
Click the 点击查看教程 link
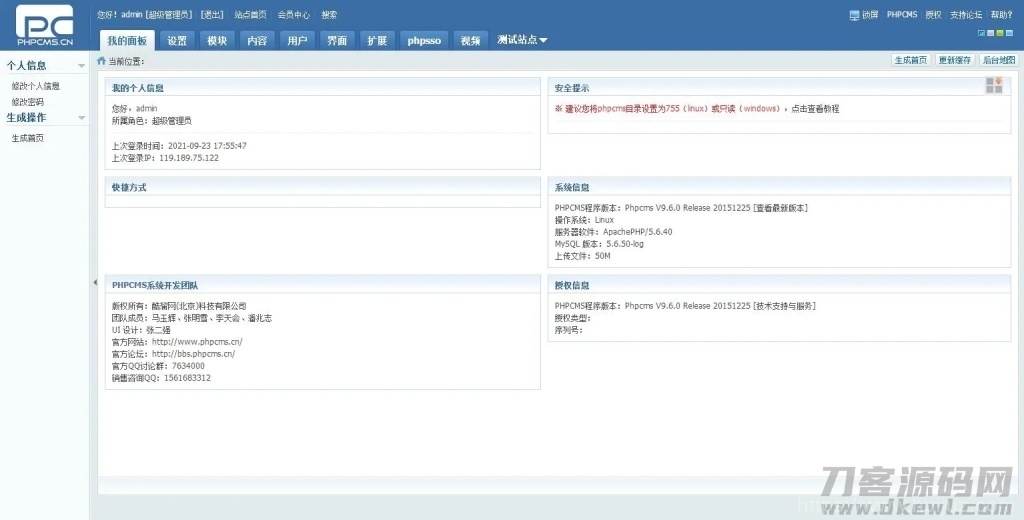click(x=814, y=109)
